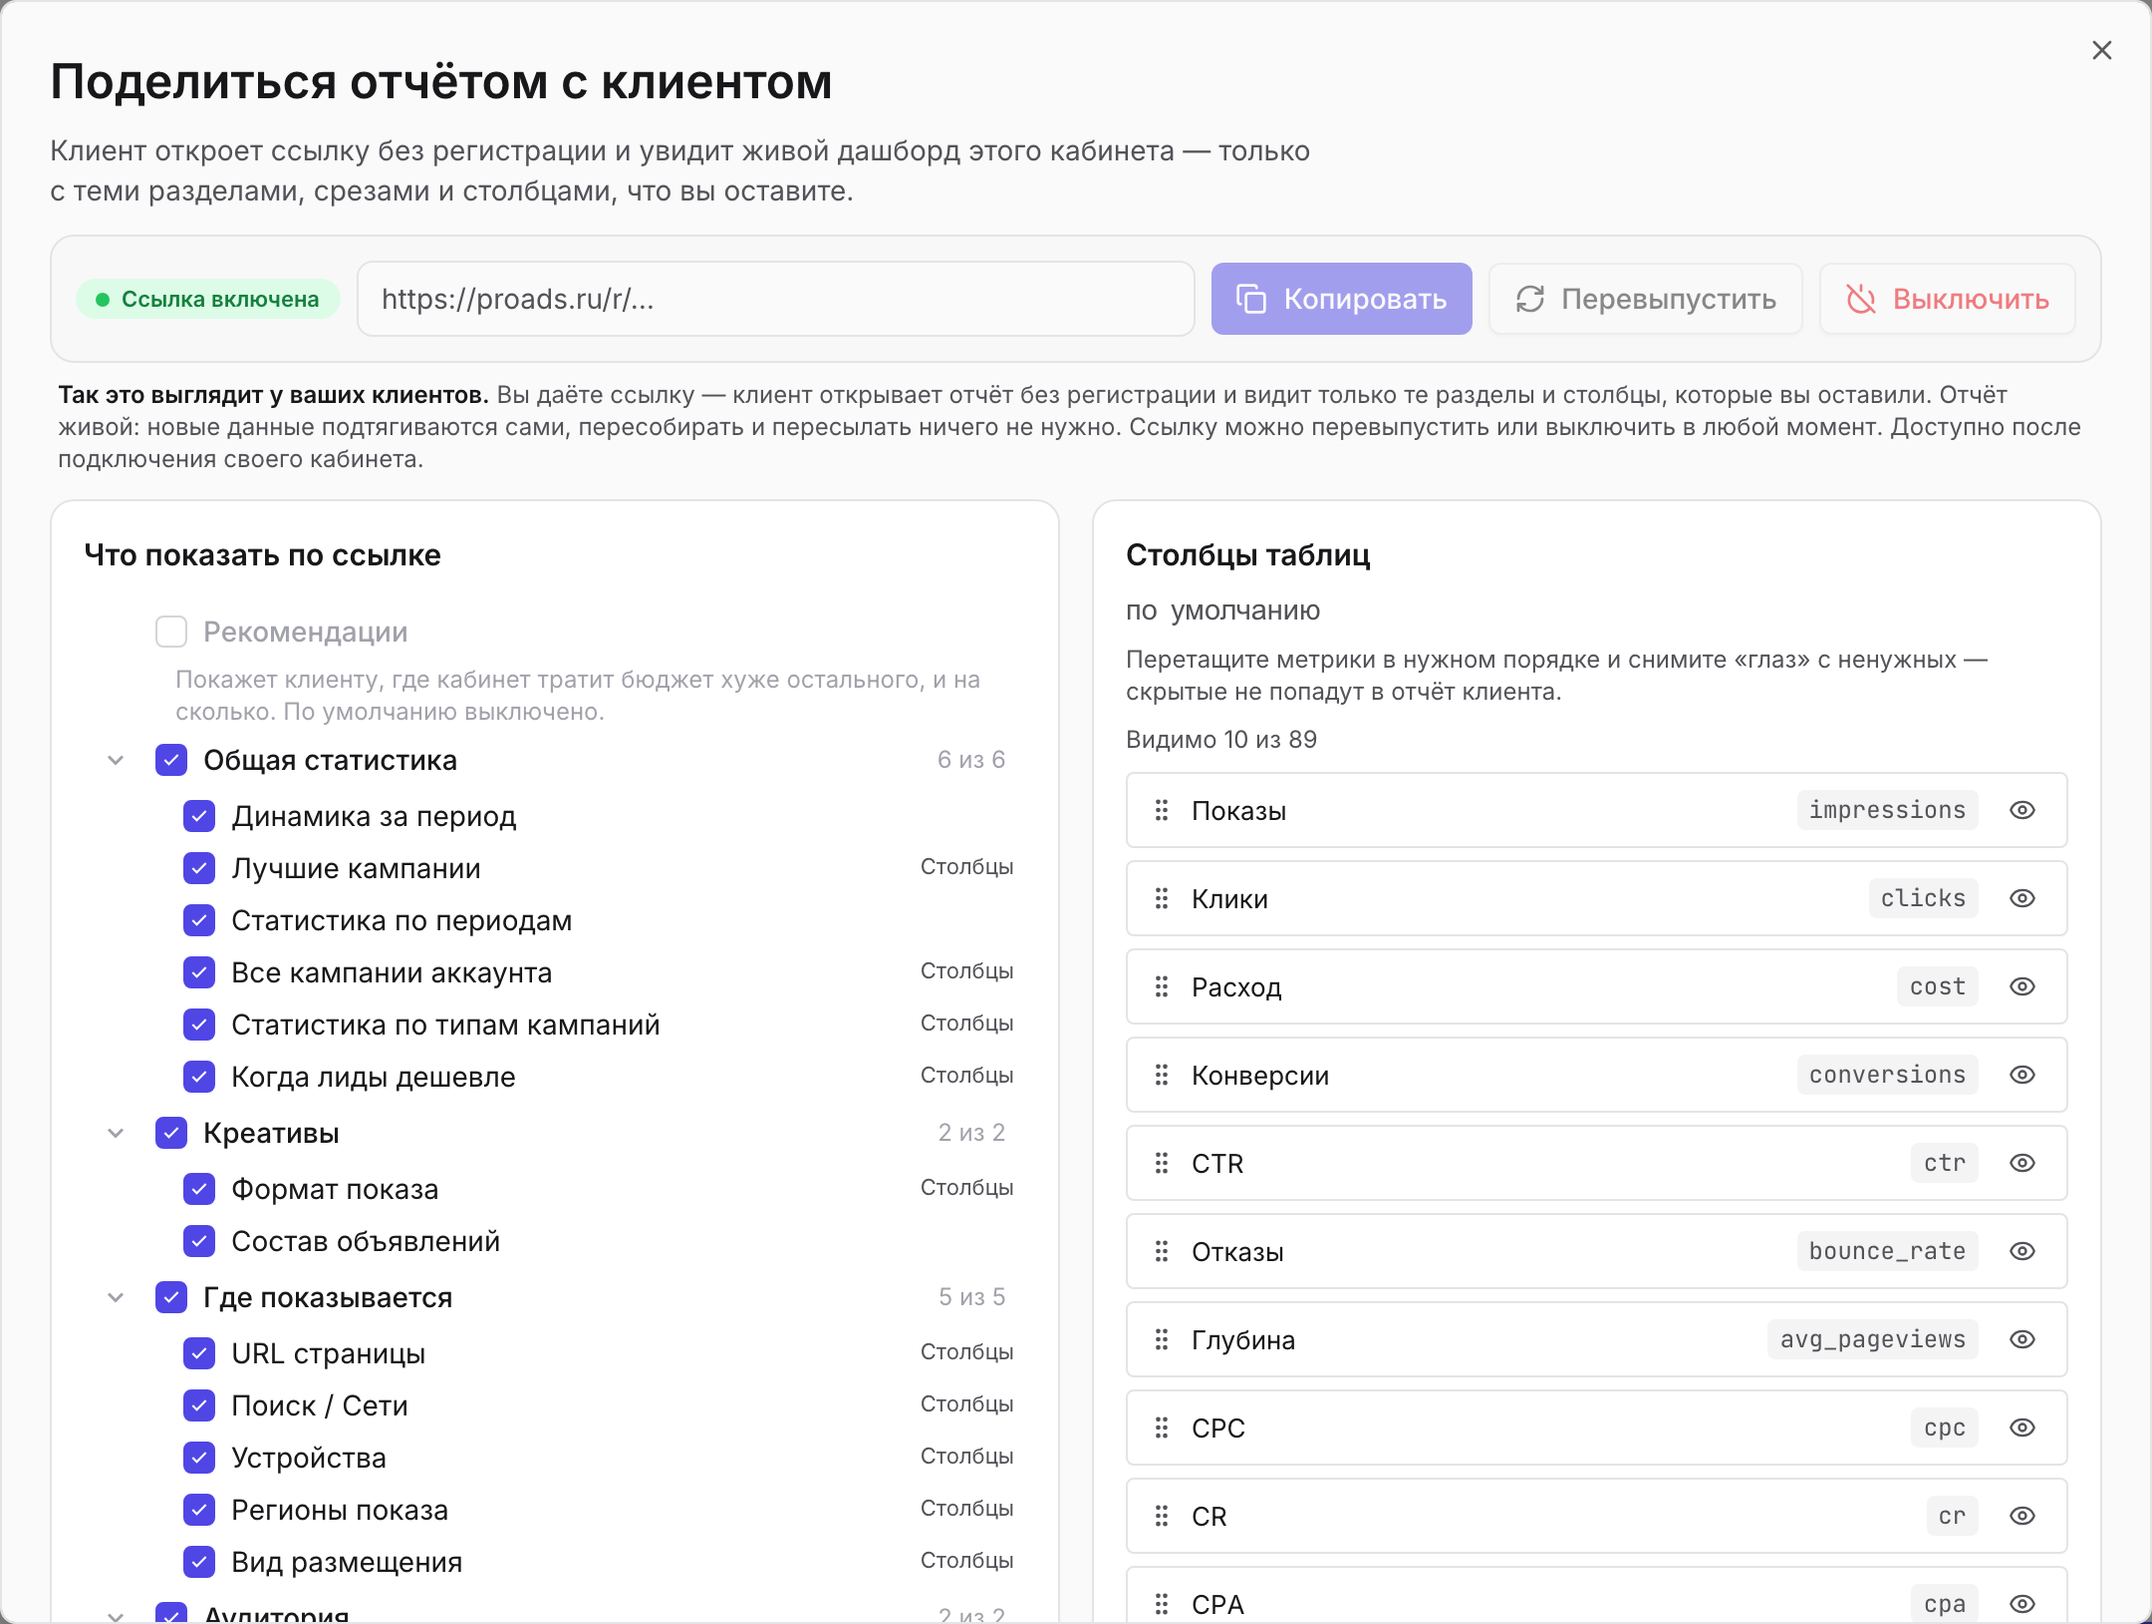Uncheck Когда лиды дешевле
The width and height of the screenshot is (2152, 1624).
(x=199, y=1076)
